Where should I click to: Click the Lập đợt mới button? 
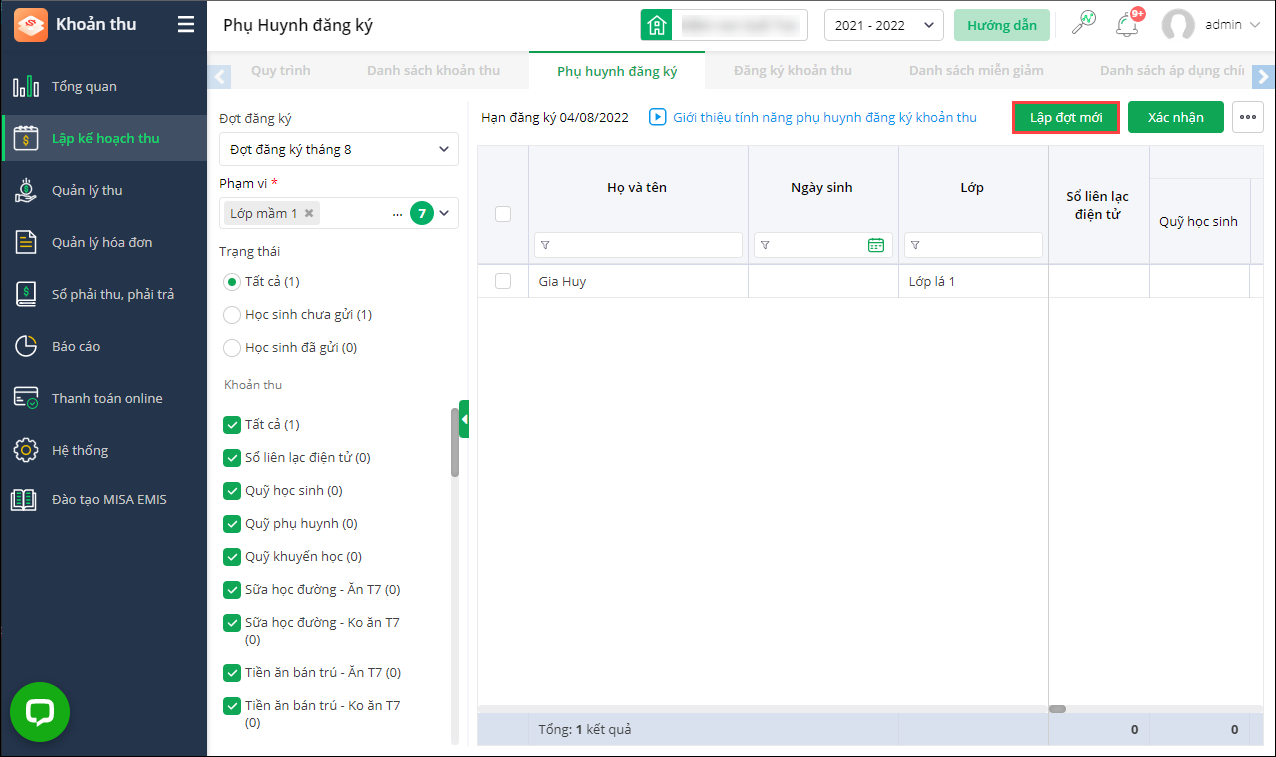click(x=1066, y=117)
